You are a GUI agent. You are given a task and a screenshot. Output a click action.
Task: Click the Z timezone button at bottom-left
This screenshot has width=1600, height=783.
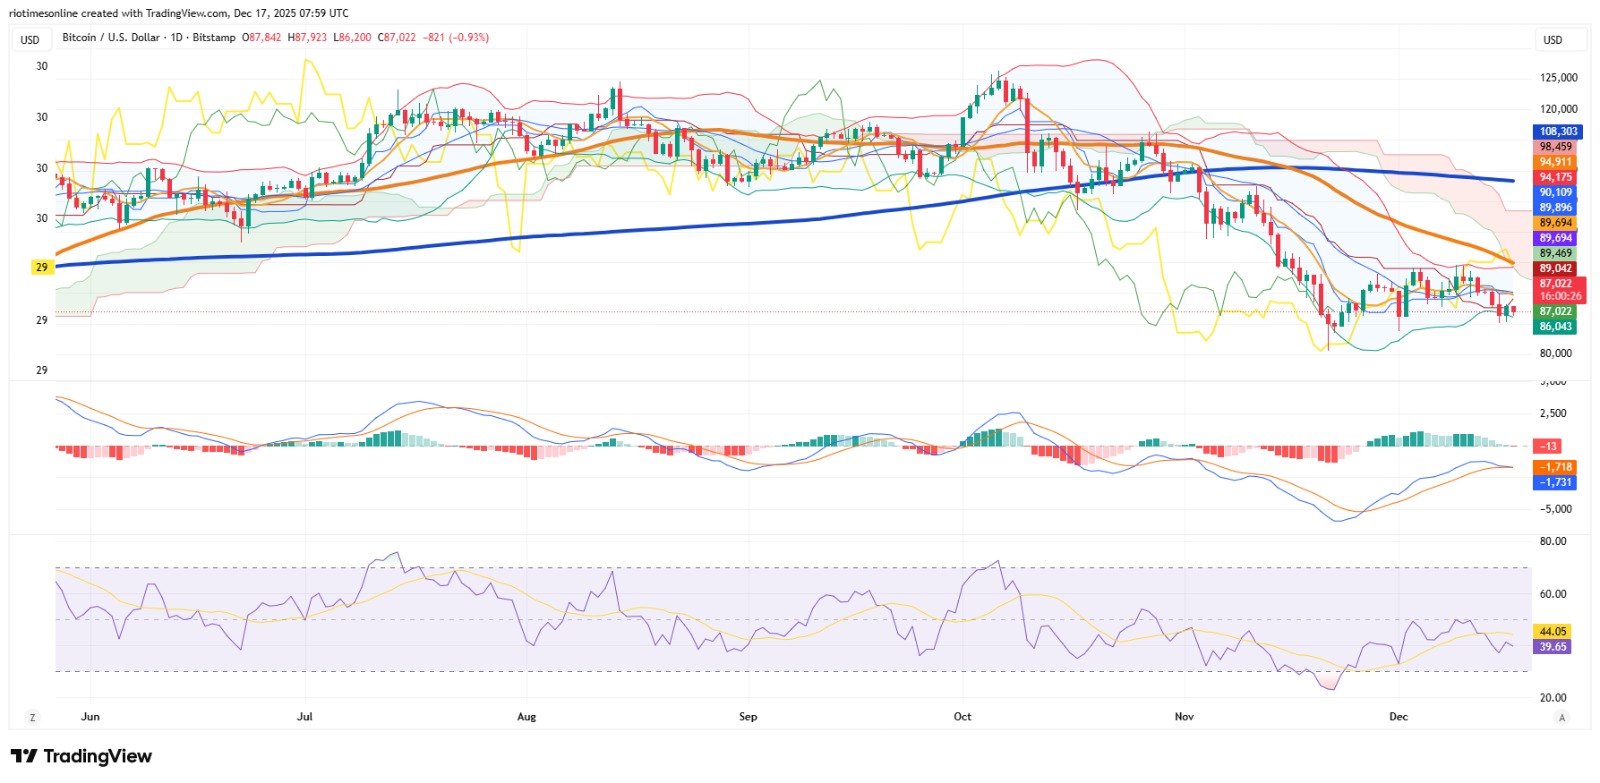click(33, 717)
